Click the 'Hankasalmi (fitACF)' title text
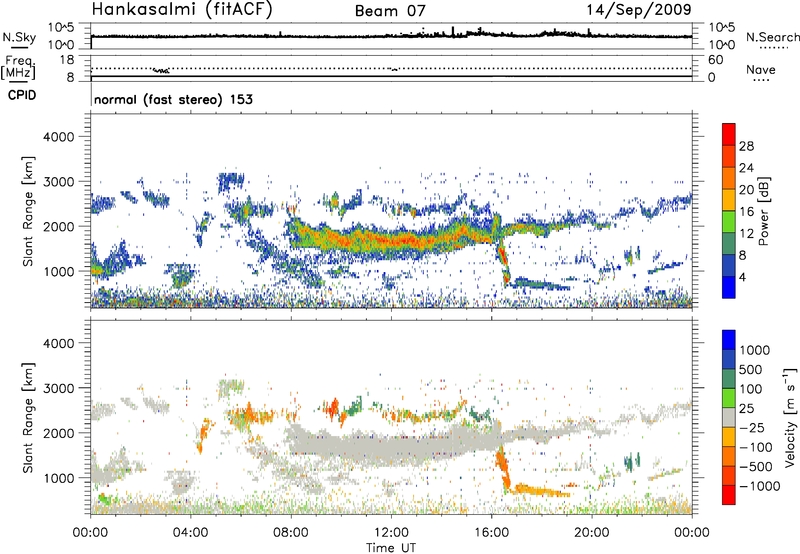 pyautogui.click(x=182, y=10)
